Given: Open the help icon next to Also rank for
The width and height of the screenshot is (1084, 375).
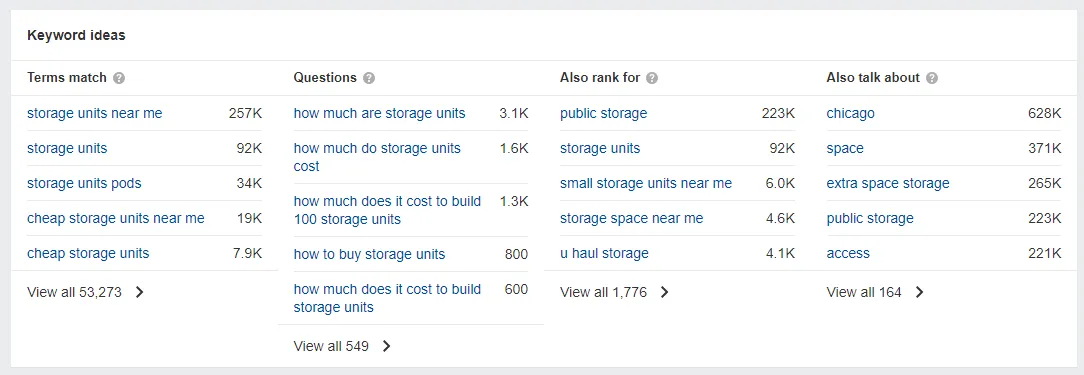Looking at the screenshot, I should pos(652,78).
